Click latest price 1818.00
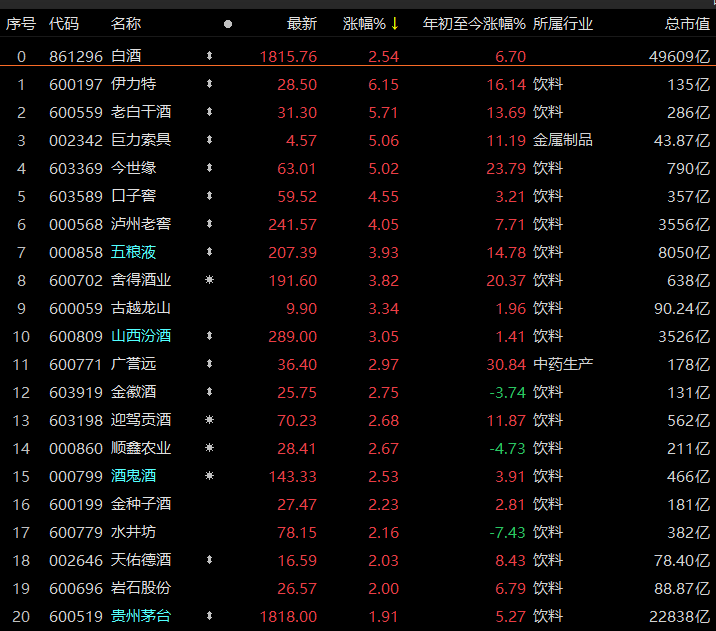Viewport: 716px width, 631px height. pyautogui.click(x=288, y=617)
